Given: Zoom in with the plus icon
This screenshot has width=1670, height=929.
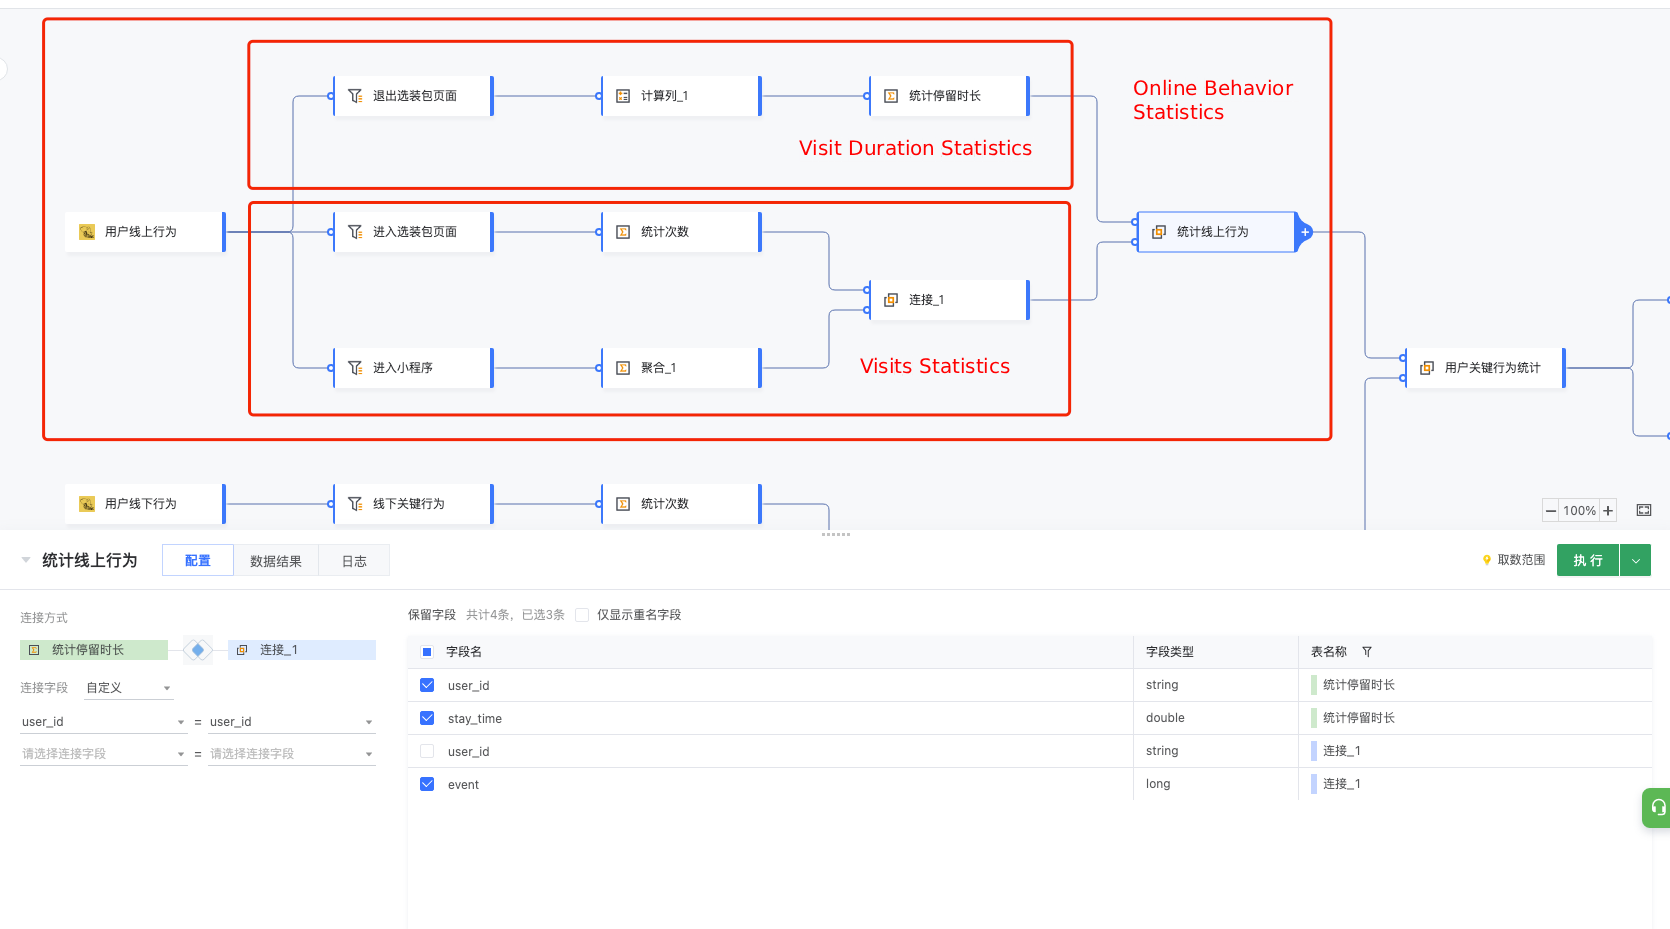Looking at the screenshot, I should [1608, 511].
